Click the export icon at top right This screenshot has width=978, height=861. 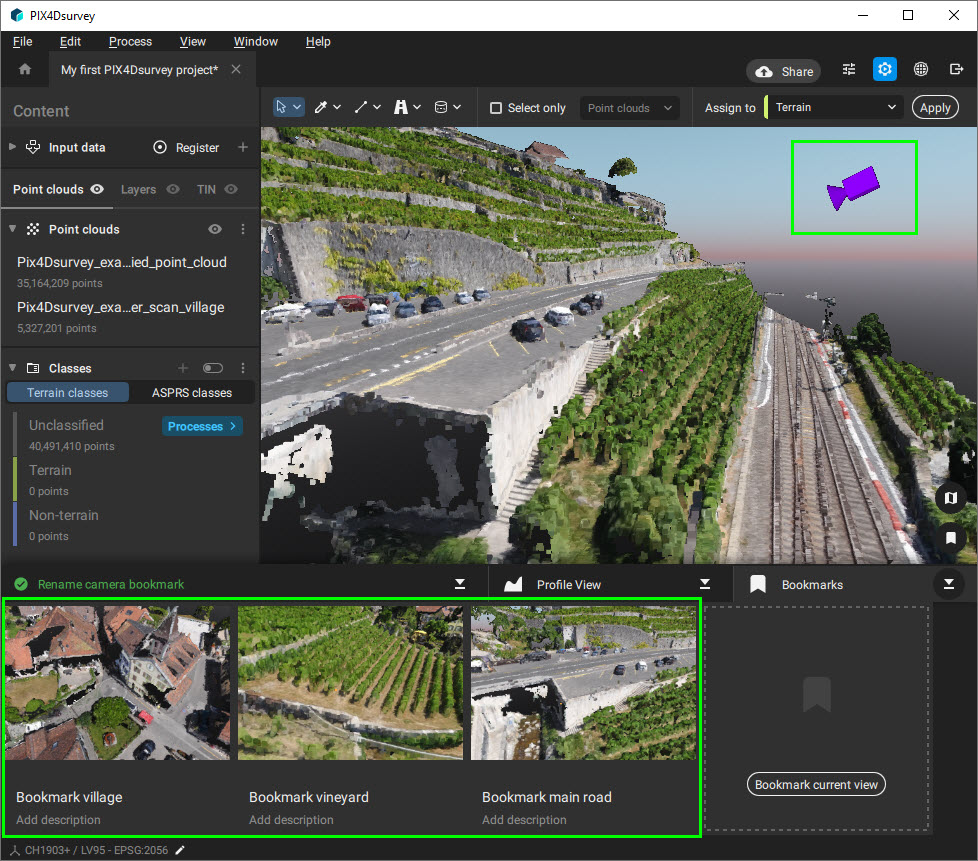(957, 70)
